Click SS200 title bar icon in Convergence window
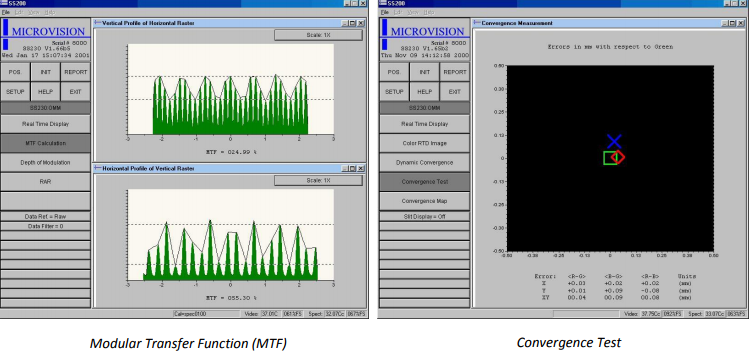This screenshot has height=363, width=749. 384,3
